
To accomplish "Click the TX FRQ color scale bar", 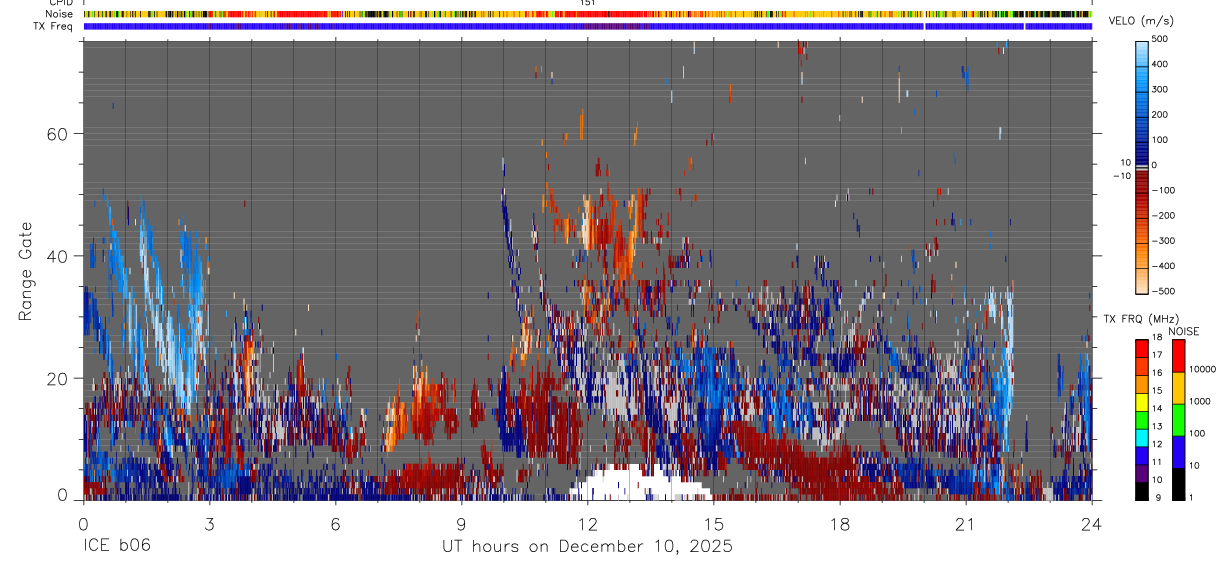I will pos(1142,420).
